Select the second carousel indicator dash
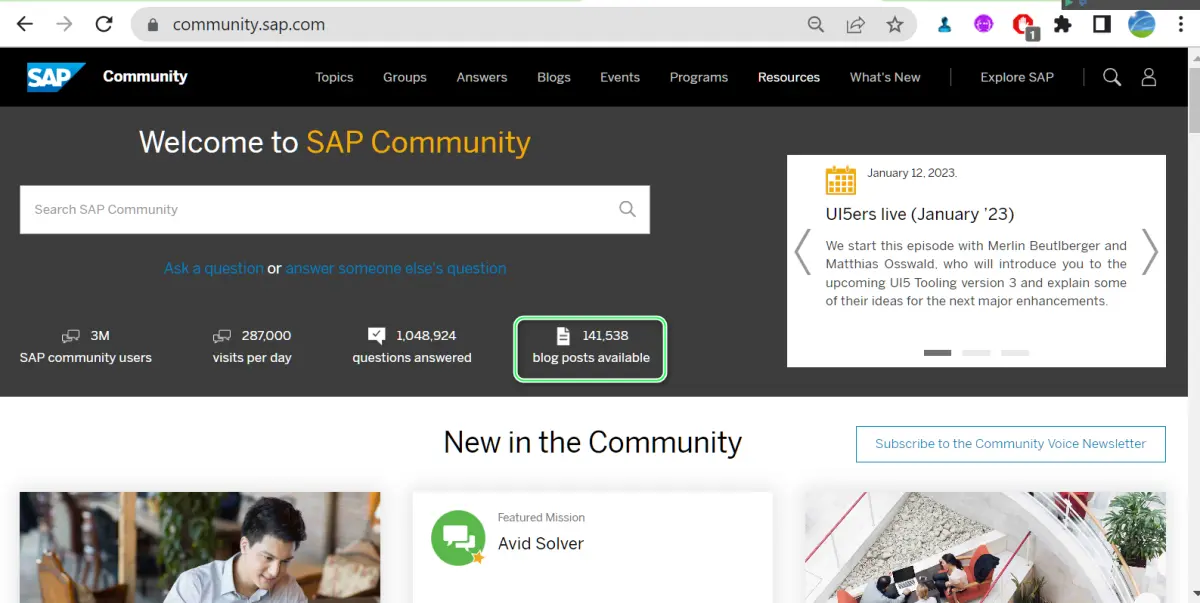This screenshot has width=1200, height=603. click(976, 353)
